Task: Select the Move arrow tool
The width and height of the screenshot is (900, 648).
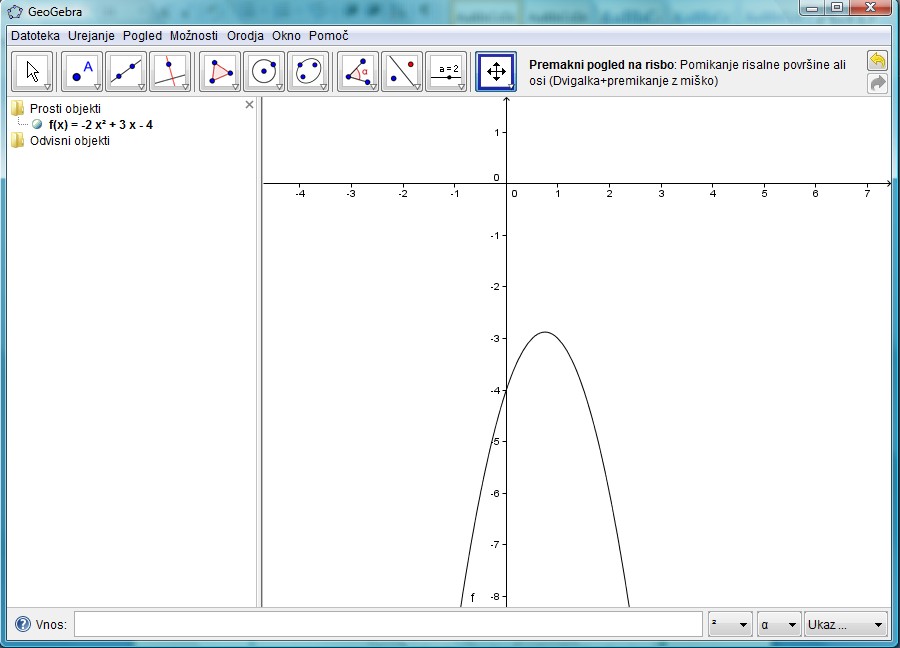Action: point(33,72)
